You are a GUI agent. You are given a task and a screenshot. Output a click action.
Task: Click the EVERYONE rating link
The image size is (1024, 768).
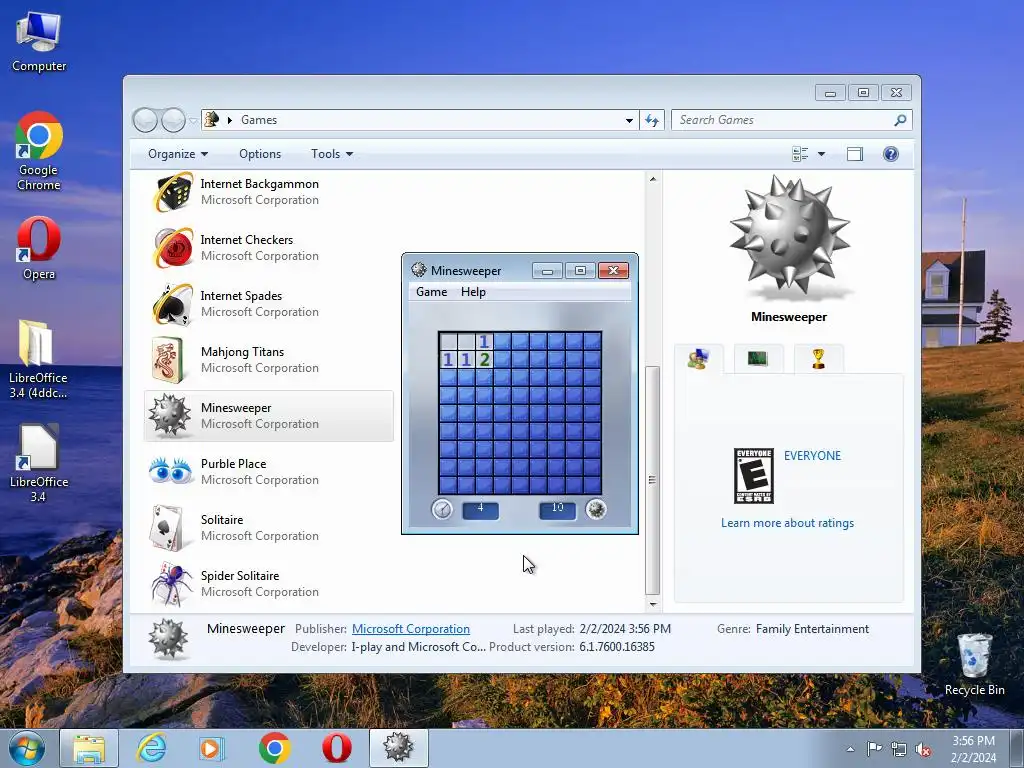click(812, 456)
